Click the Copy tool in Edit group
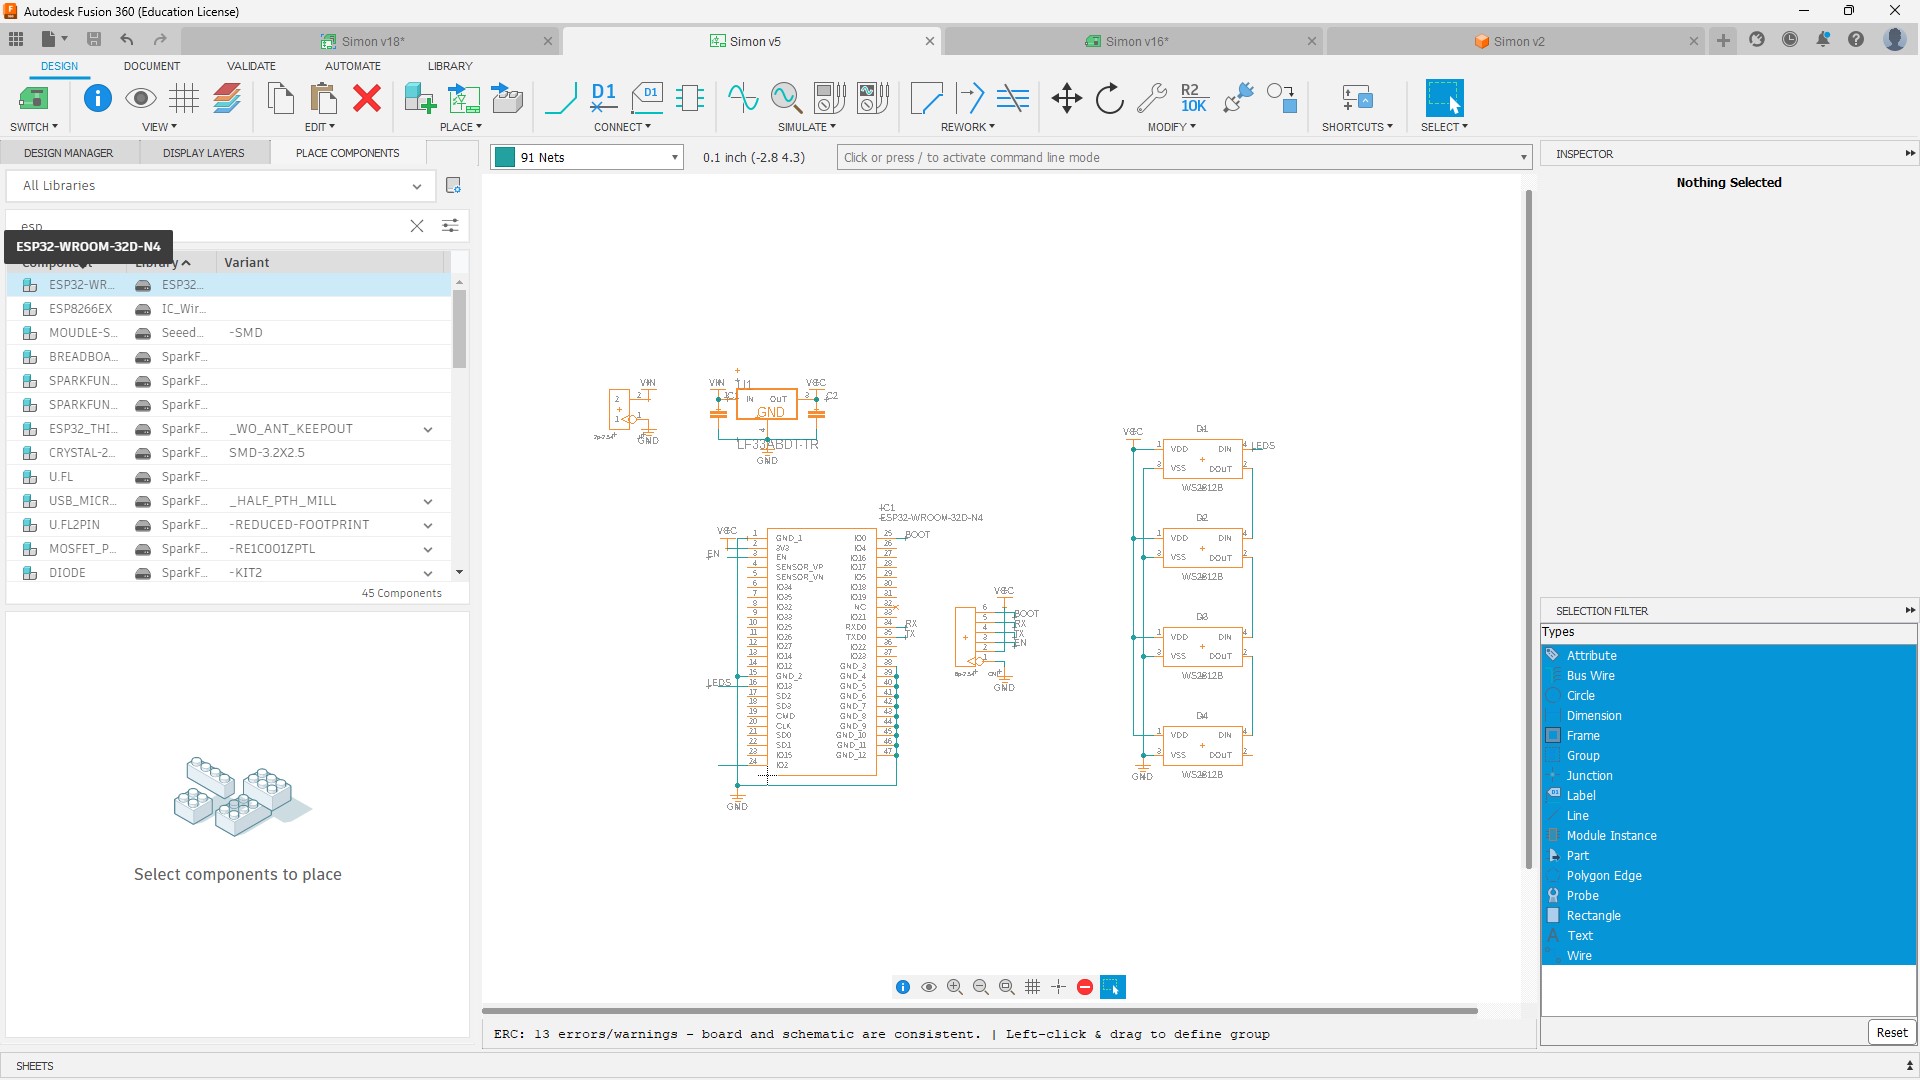This screenshot has height=1080, width=1920. click(280, 98)
